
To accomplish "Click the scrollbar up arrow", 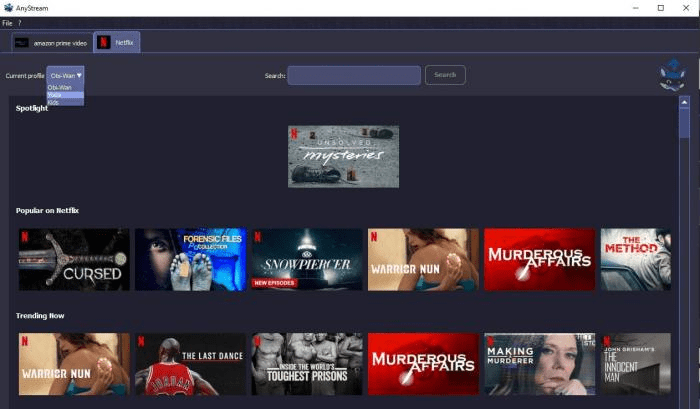I will (684, 102).
